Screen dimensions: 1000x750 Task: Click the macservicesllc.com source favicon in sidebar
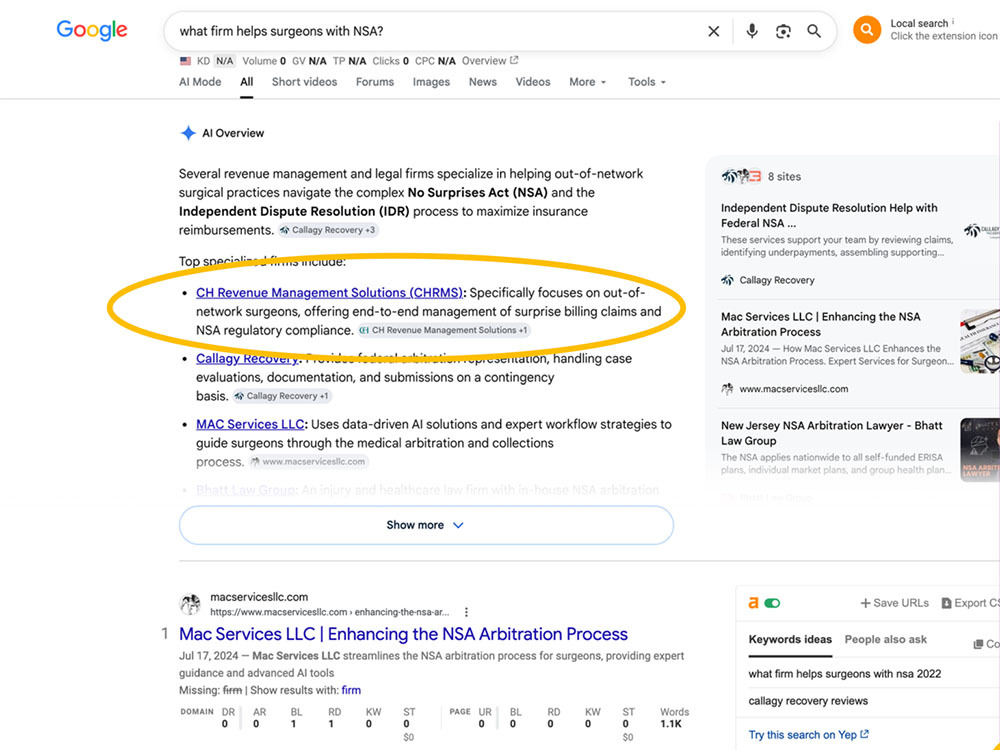(727, 388)
